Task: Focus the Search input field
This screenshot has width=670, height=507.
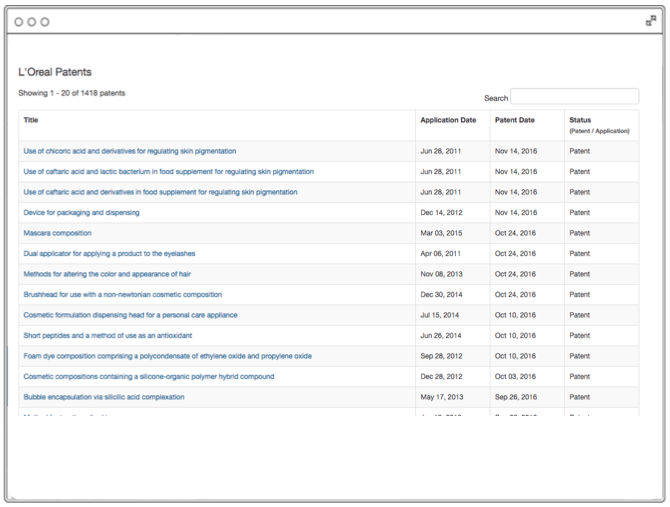Action: click(x=575, y=96)
